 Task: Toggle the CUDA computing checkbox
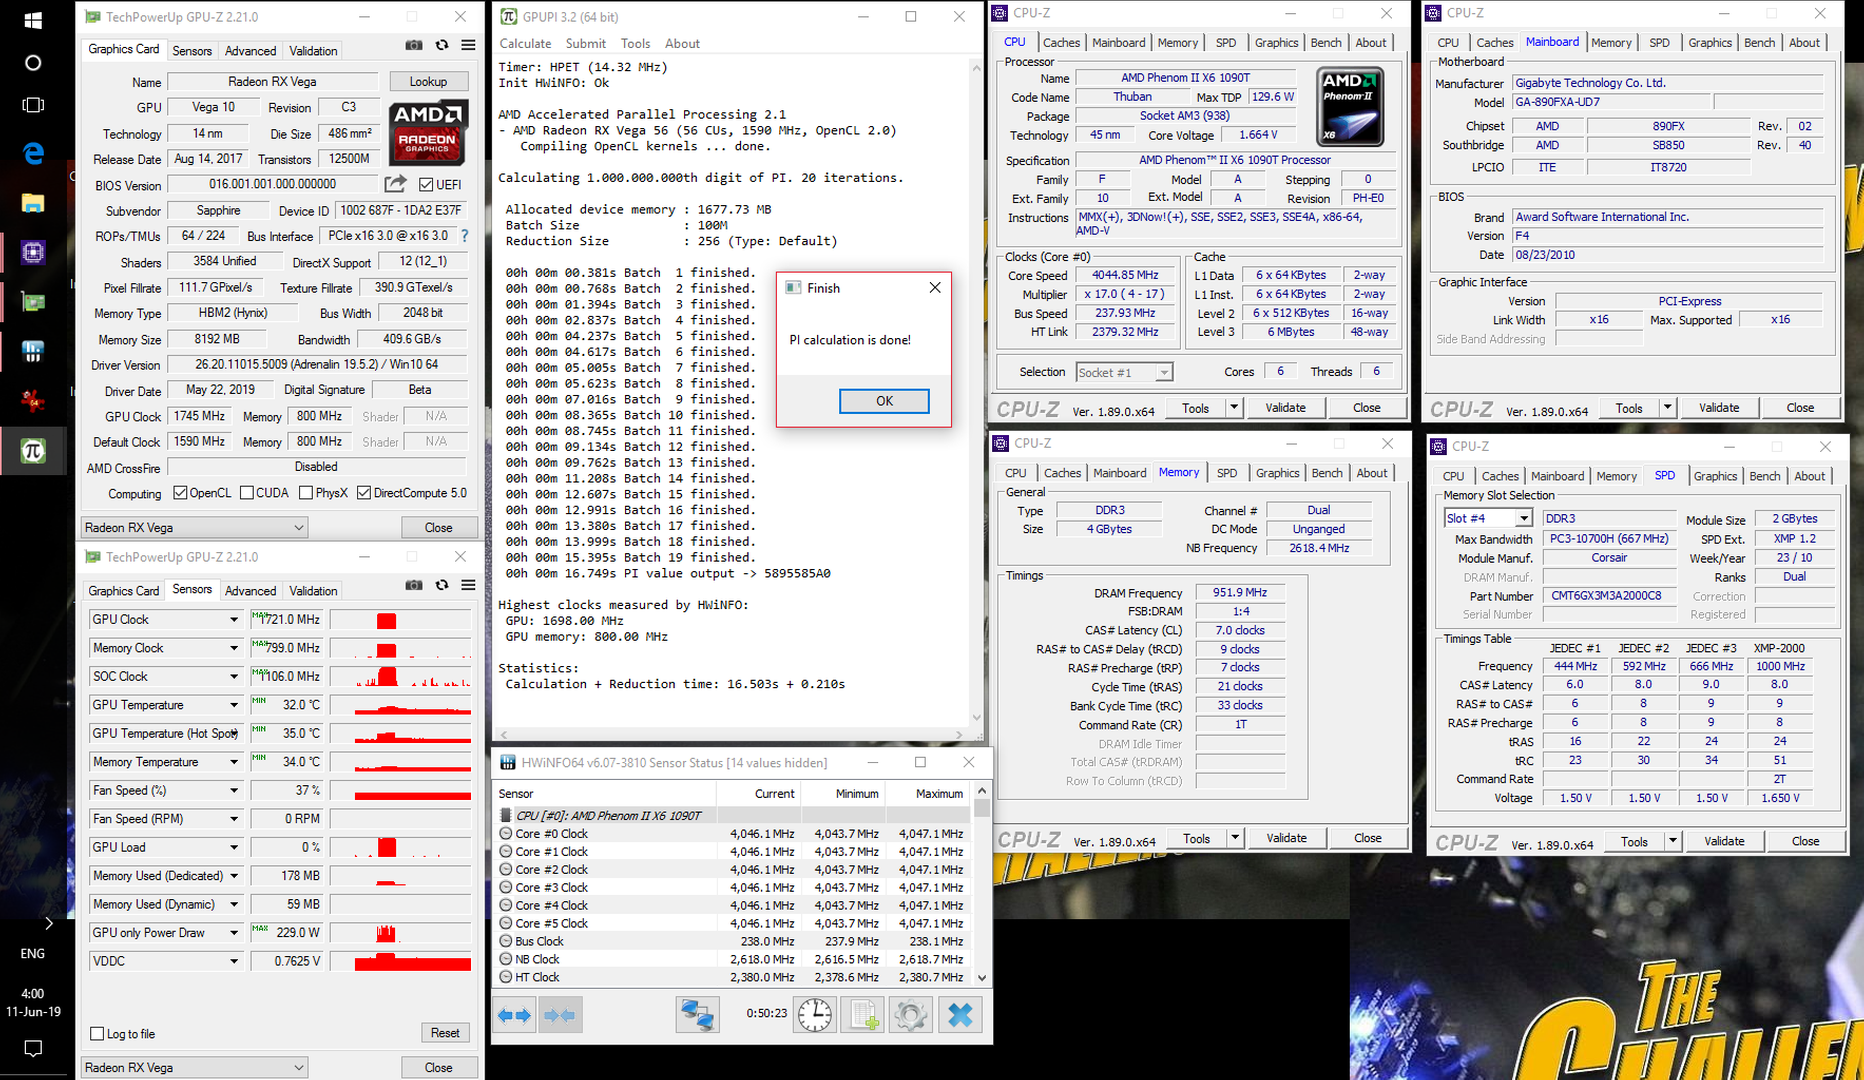[x=247, y=493]
